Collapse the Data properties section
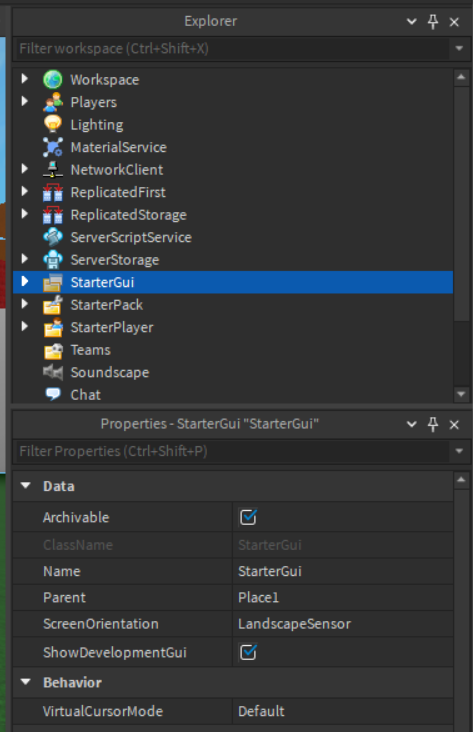The width and height of the screenshot is (473, 732). coord(26,486)
